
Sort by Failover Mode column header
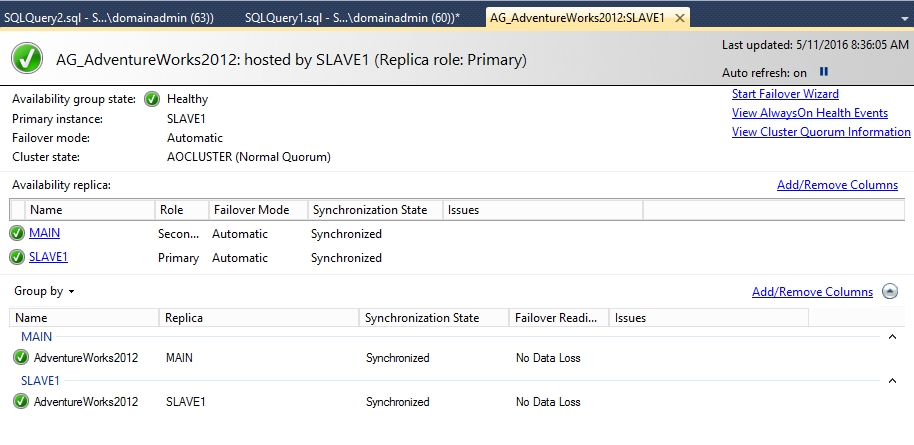(x=258, y=210)
